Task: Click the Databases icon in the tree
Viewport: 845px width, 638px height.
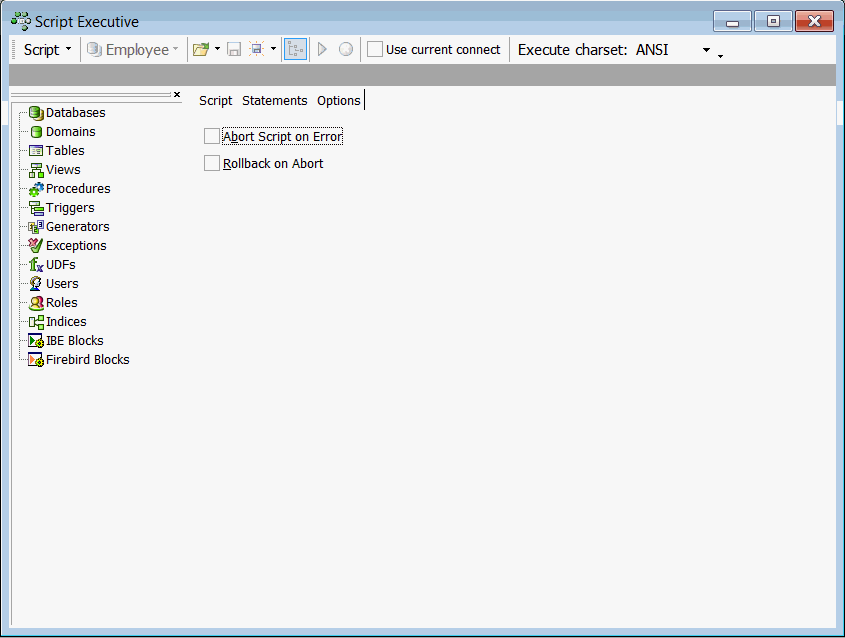Action: coord(36,113)
